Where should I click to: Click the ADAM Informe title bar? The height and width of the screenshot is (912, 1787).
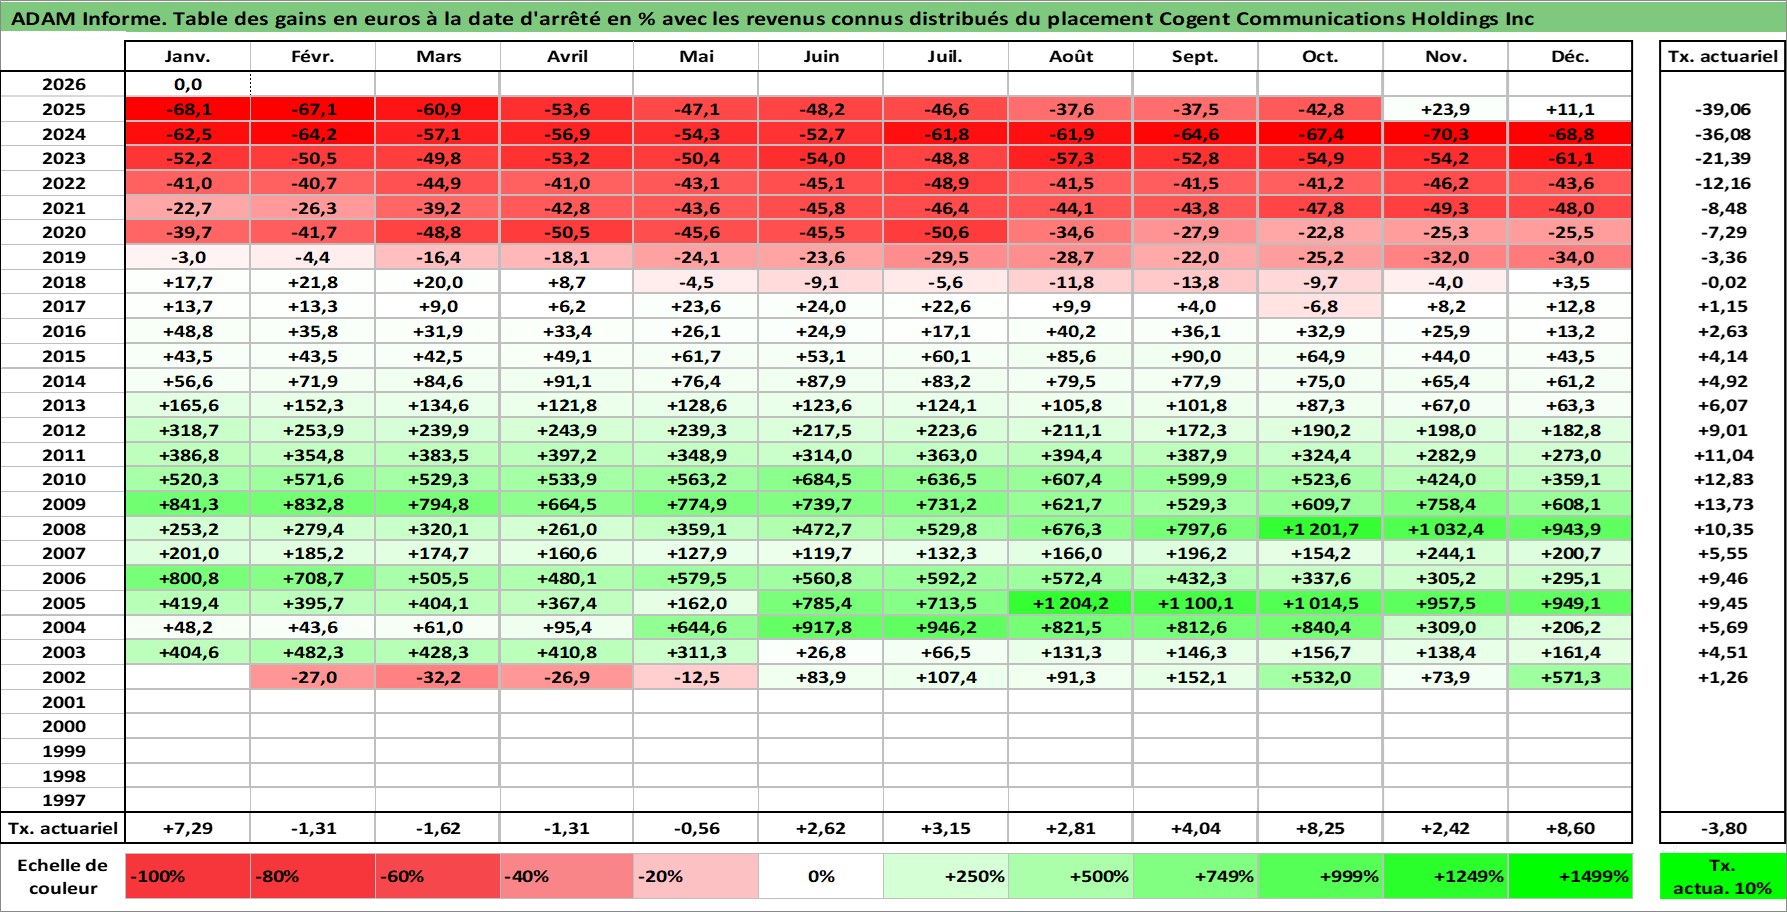893,17
